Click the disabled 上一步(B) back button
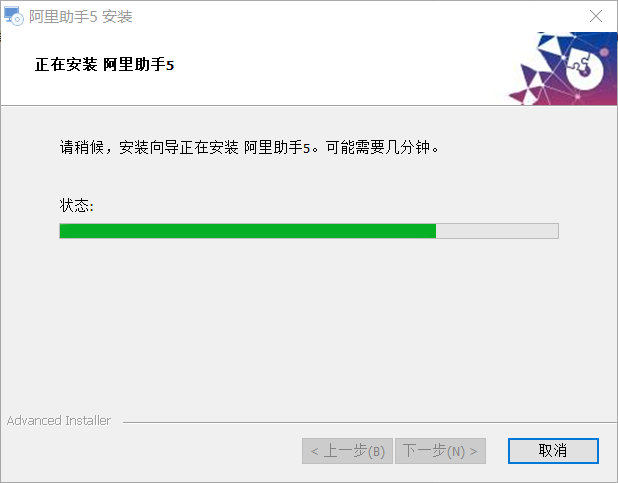The height and width of the screenshot is (483, 618). pos(347,451)
